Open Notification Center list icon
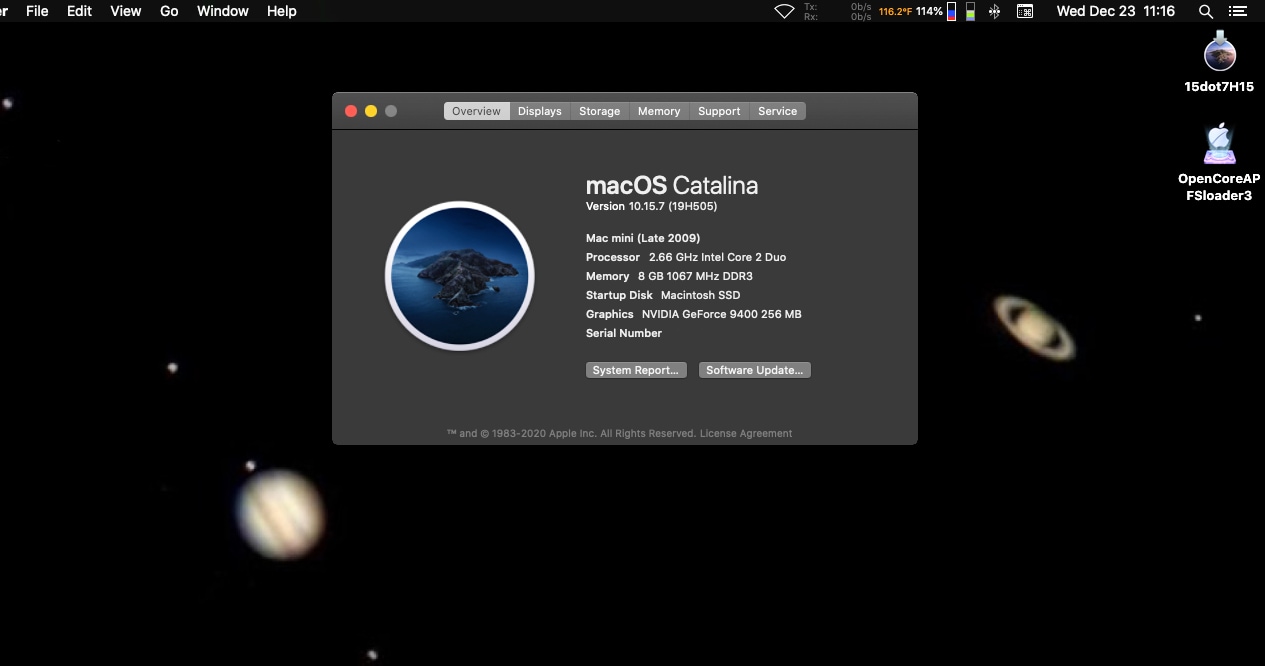 [1238, 11]
